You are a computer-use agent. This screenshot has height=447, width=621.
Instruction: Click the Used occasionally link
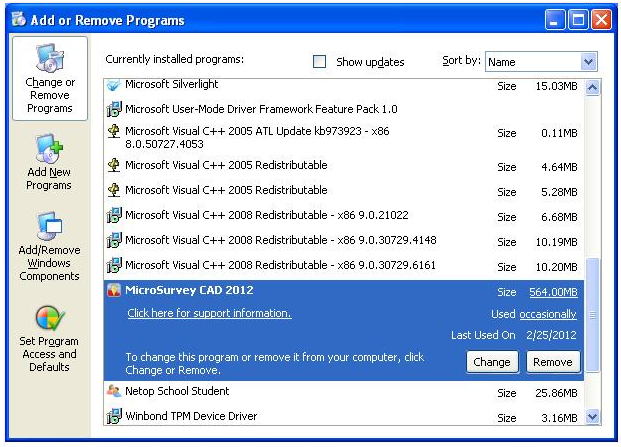[x=548, y=314]
